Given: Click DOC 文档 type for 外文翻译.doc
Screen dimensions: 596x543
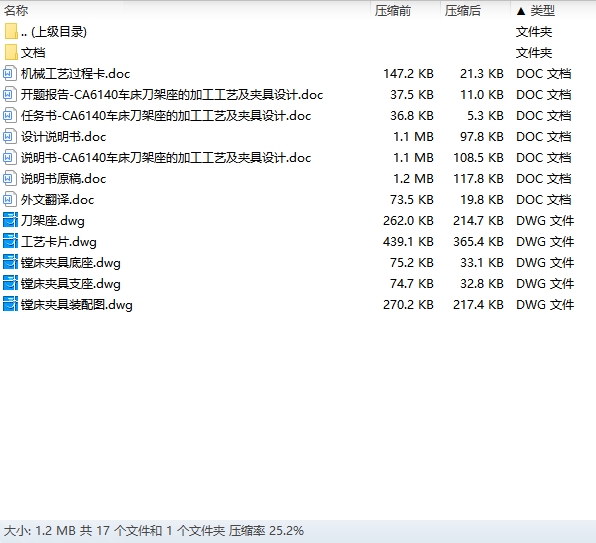Looking at the screenshot, I should [544, 199].
